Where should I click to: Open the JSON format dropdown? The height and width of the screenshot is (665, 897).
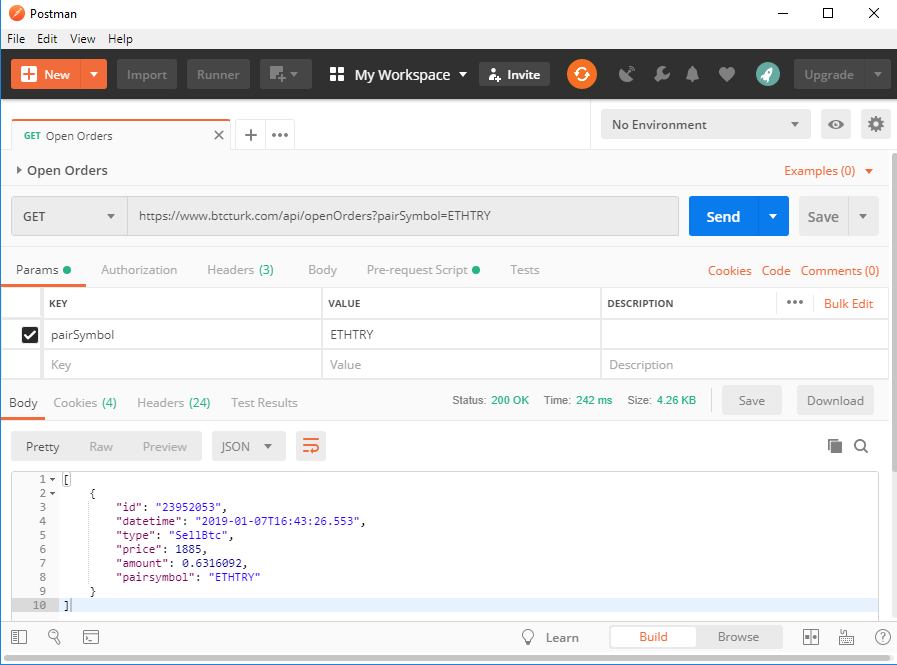pos(248,446)
